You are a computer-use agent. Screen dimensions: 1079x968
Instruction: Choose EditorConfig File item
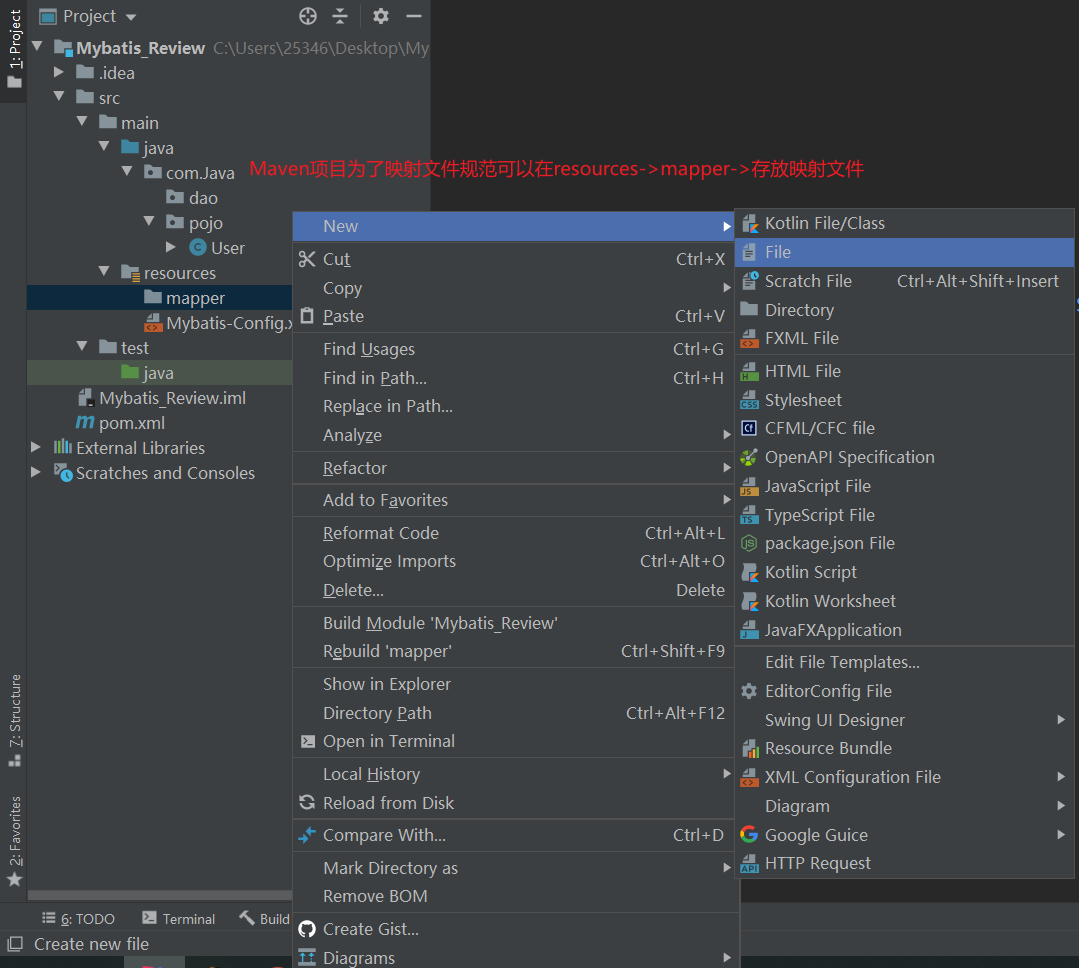coord(904,691)
